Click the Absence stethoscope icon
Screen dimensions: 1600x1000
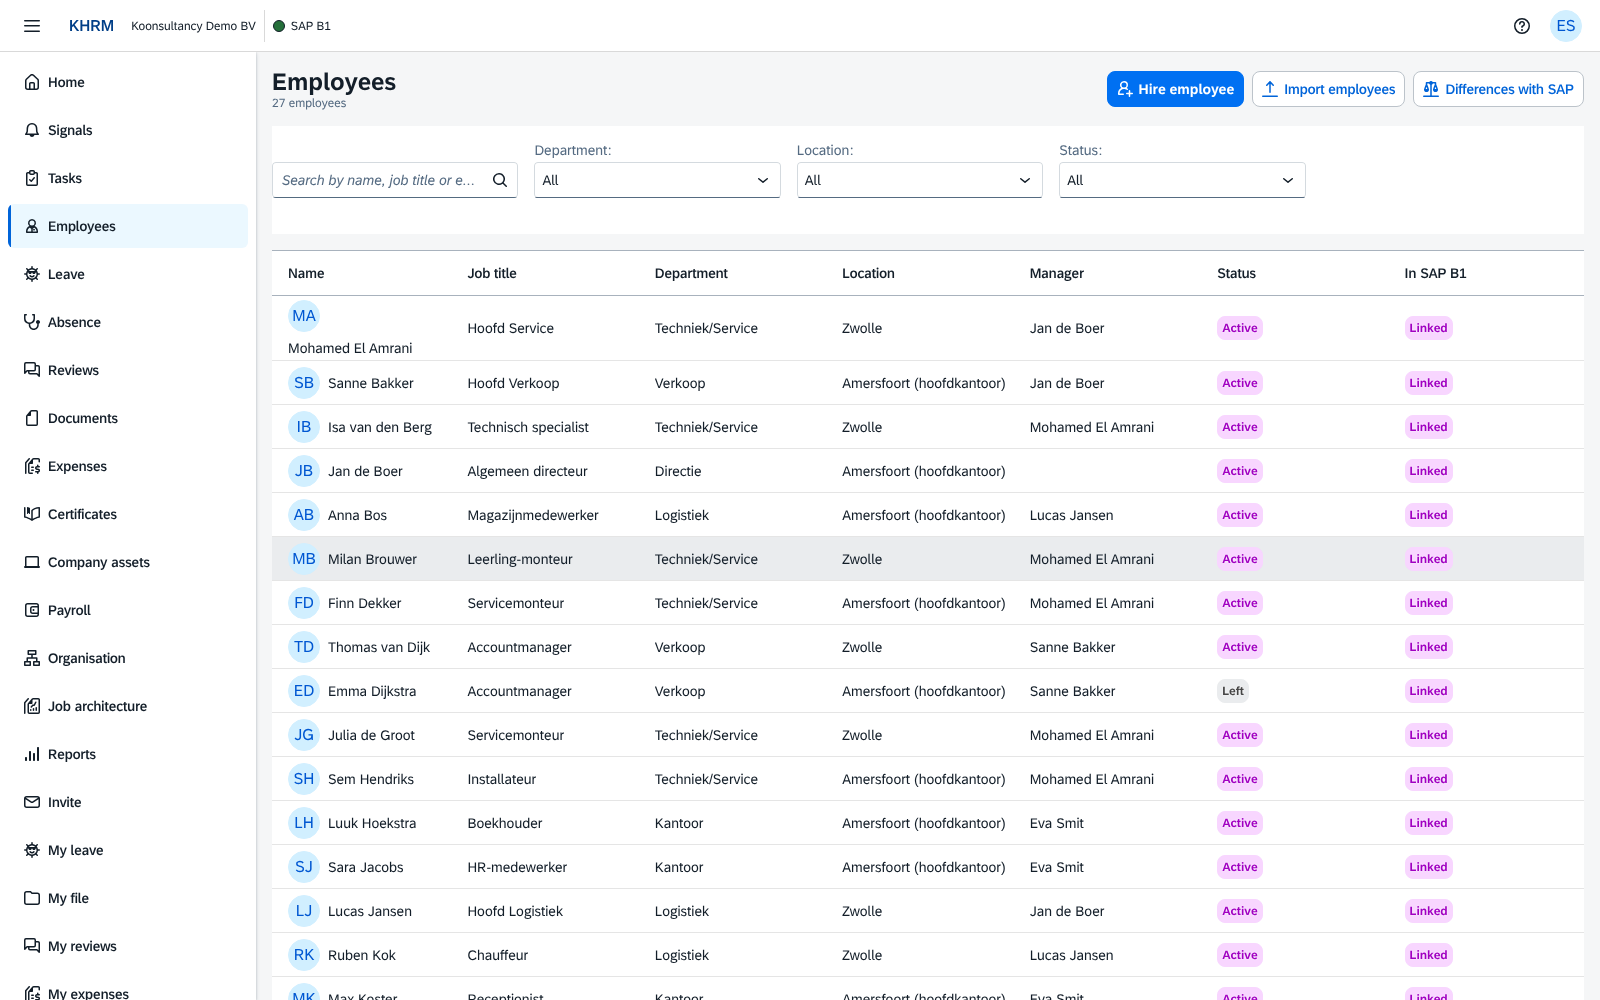[32, 322]
